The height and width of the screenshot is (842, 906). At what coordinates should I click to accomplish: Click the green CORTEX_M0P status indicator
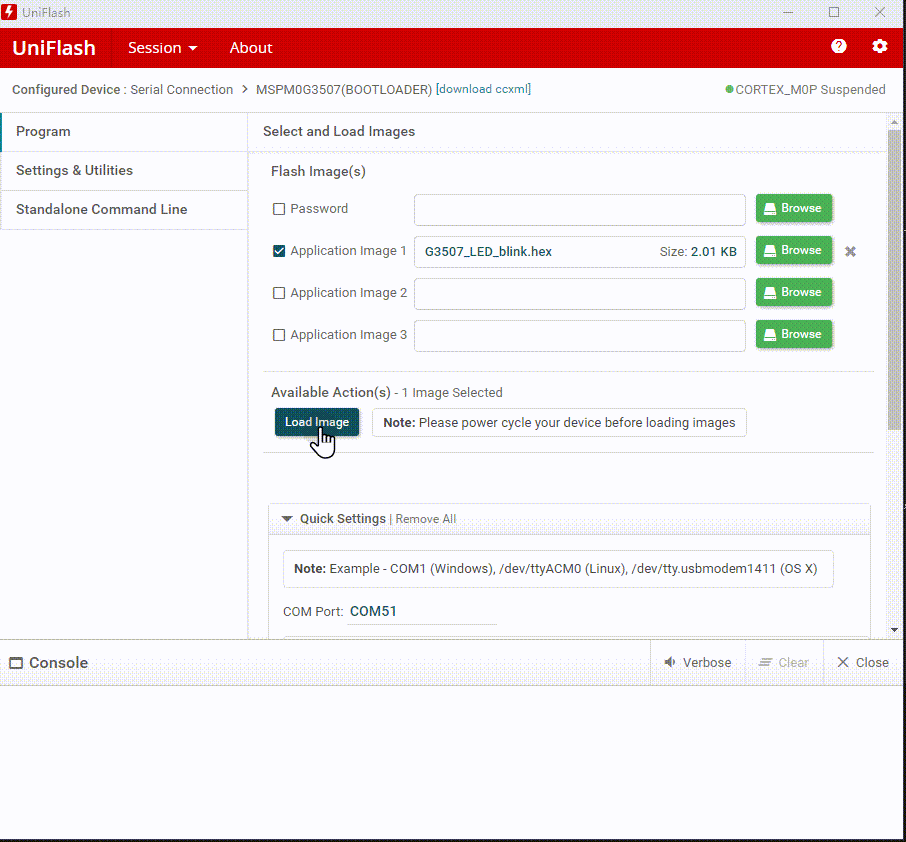729,89
